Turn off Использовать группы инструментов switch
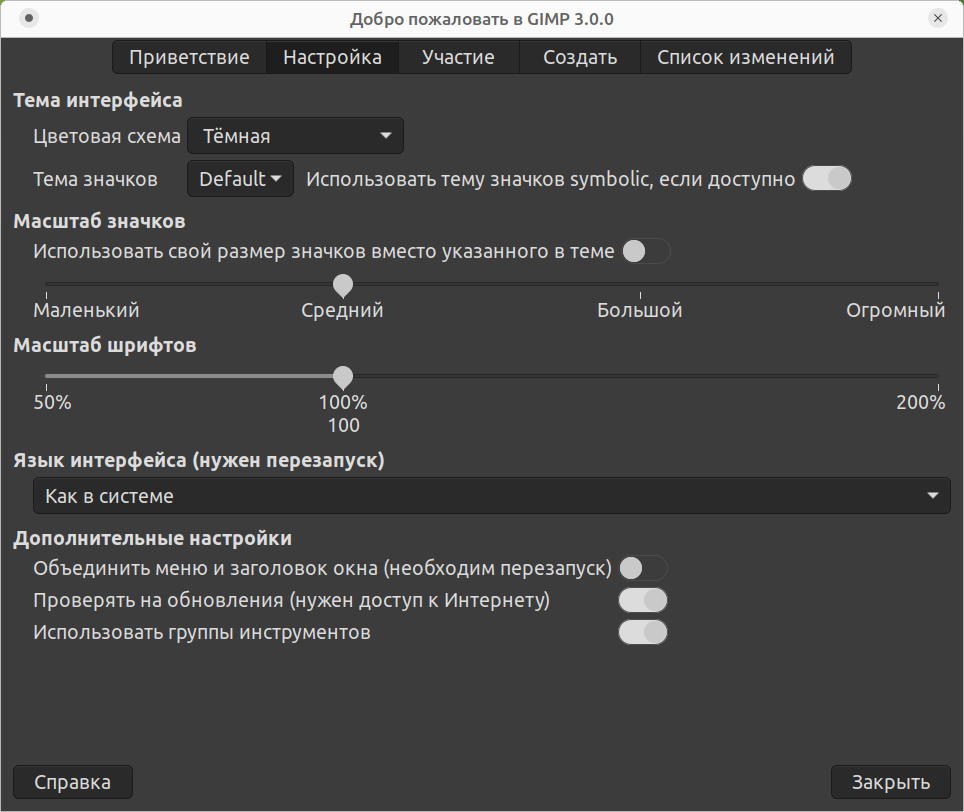 643,633
